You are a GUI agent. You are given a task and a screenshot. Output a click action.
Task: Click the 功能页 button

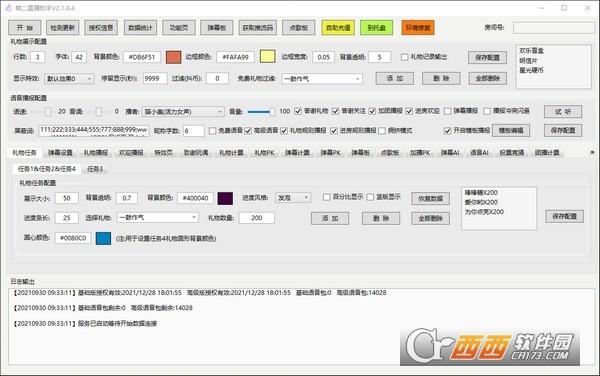pyautogui.click(x=179, y=28)
